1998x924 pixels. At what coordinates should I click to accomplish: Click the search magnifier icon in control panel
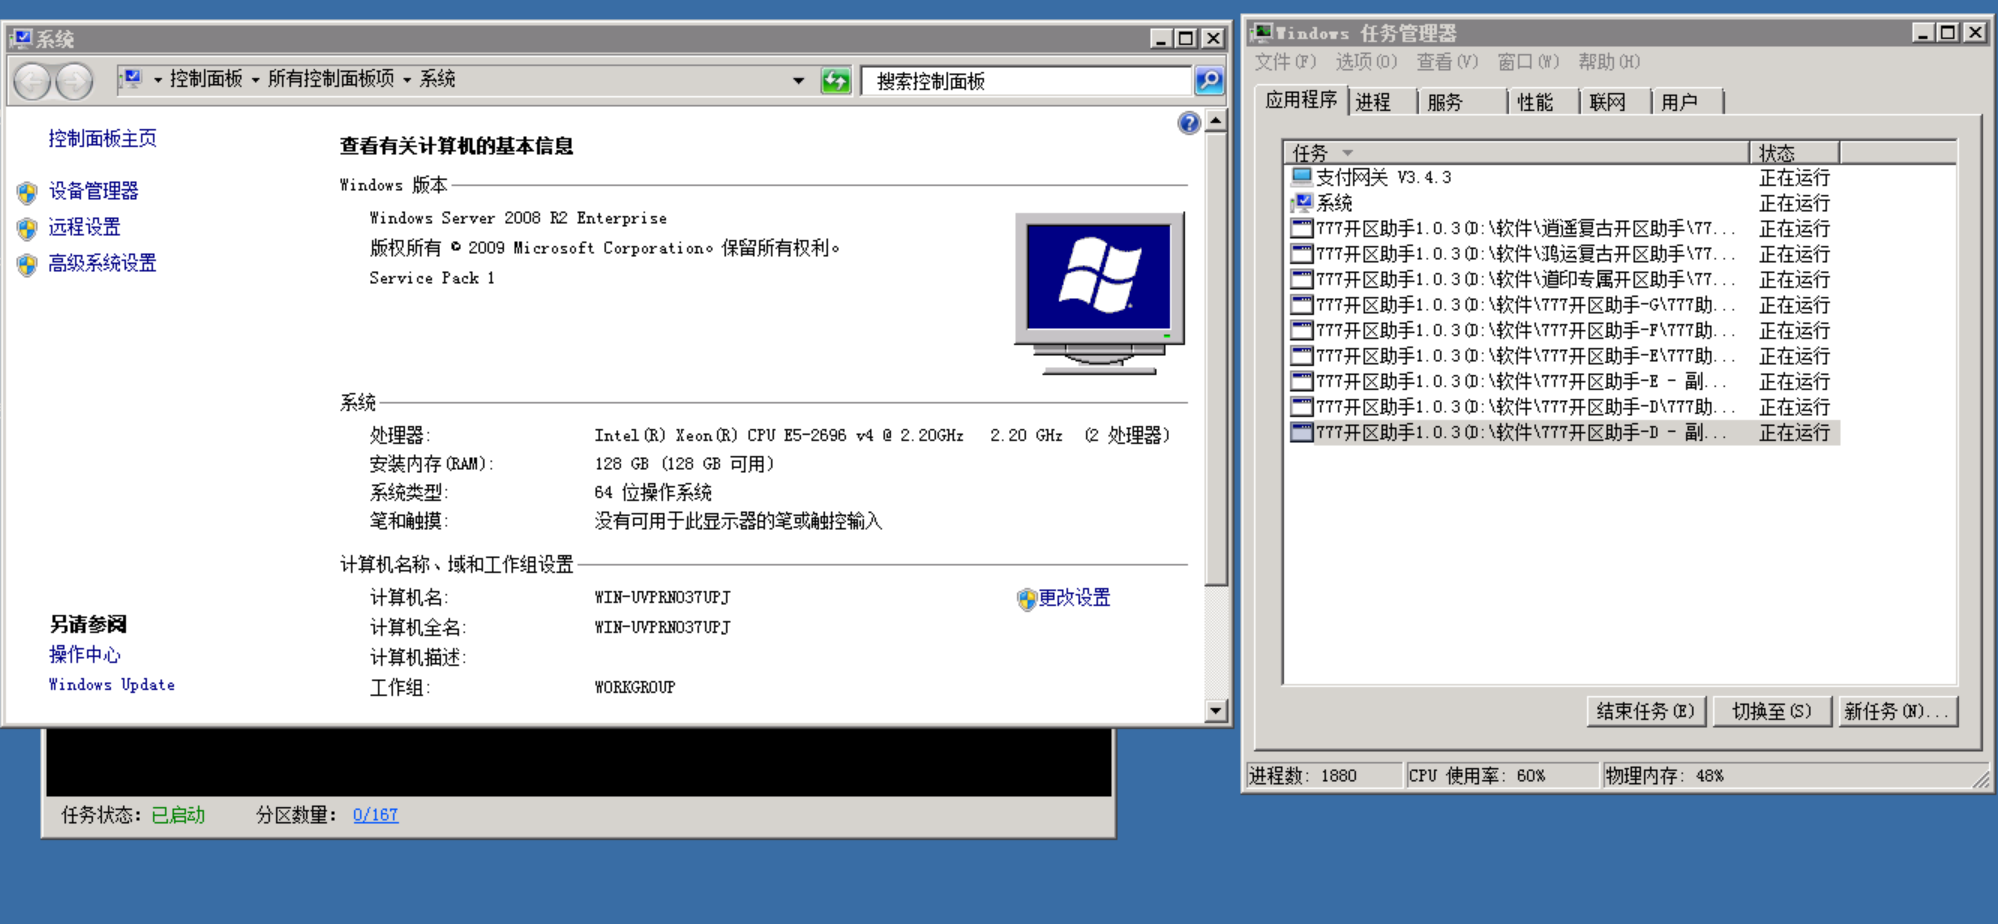[1209, 81]
